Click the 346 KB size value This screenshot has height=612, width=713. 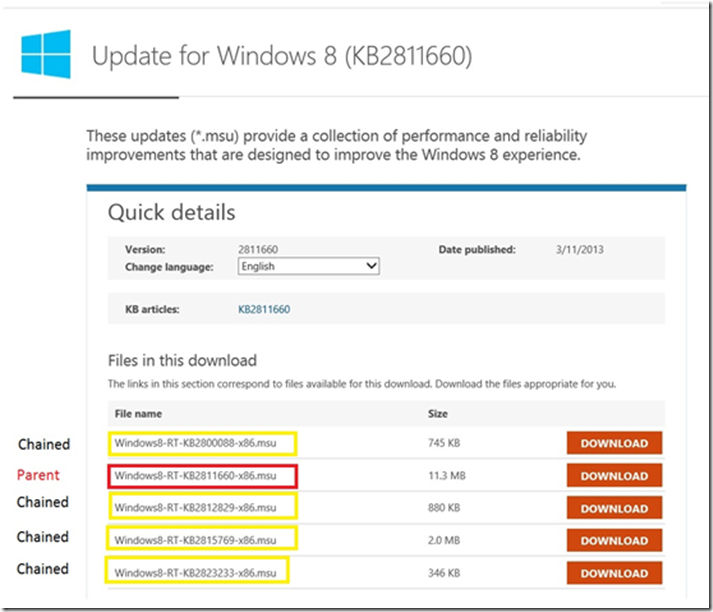pyautogui.click(x=444, y=573)
